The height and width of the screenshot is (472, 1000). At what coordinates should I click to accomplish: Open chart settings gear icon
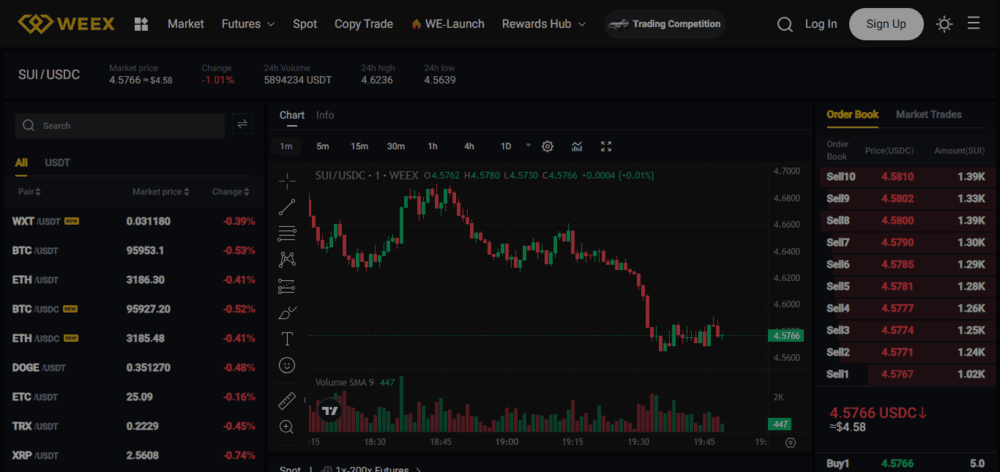(547, 147)
